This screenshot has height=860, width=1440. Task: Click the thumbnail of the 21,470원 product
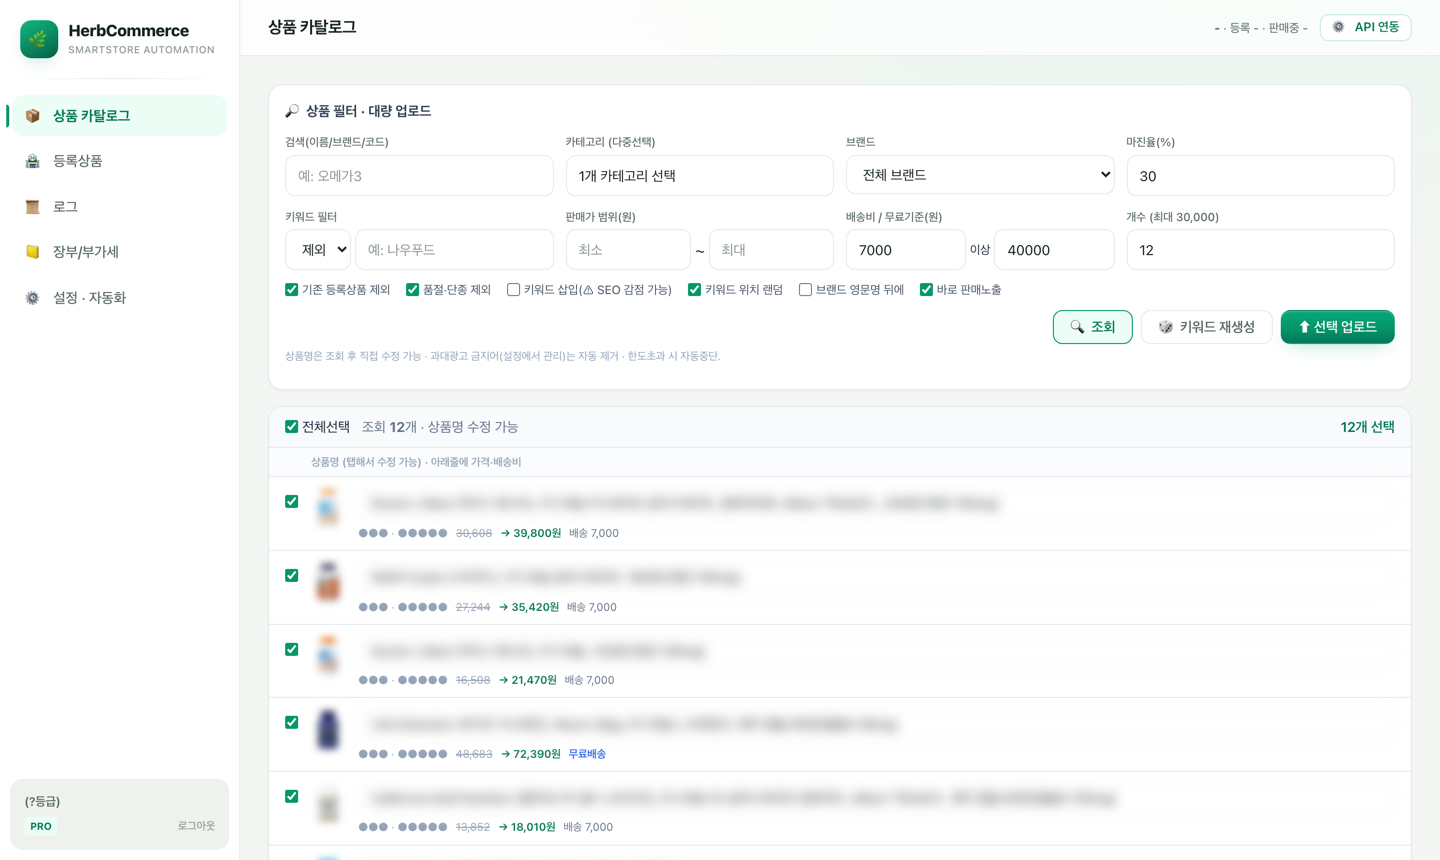[328, 654]
